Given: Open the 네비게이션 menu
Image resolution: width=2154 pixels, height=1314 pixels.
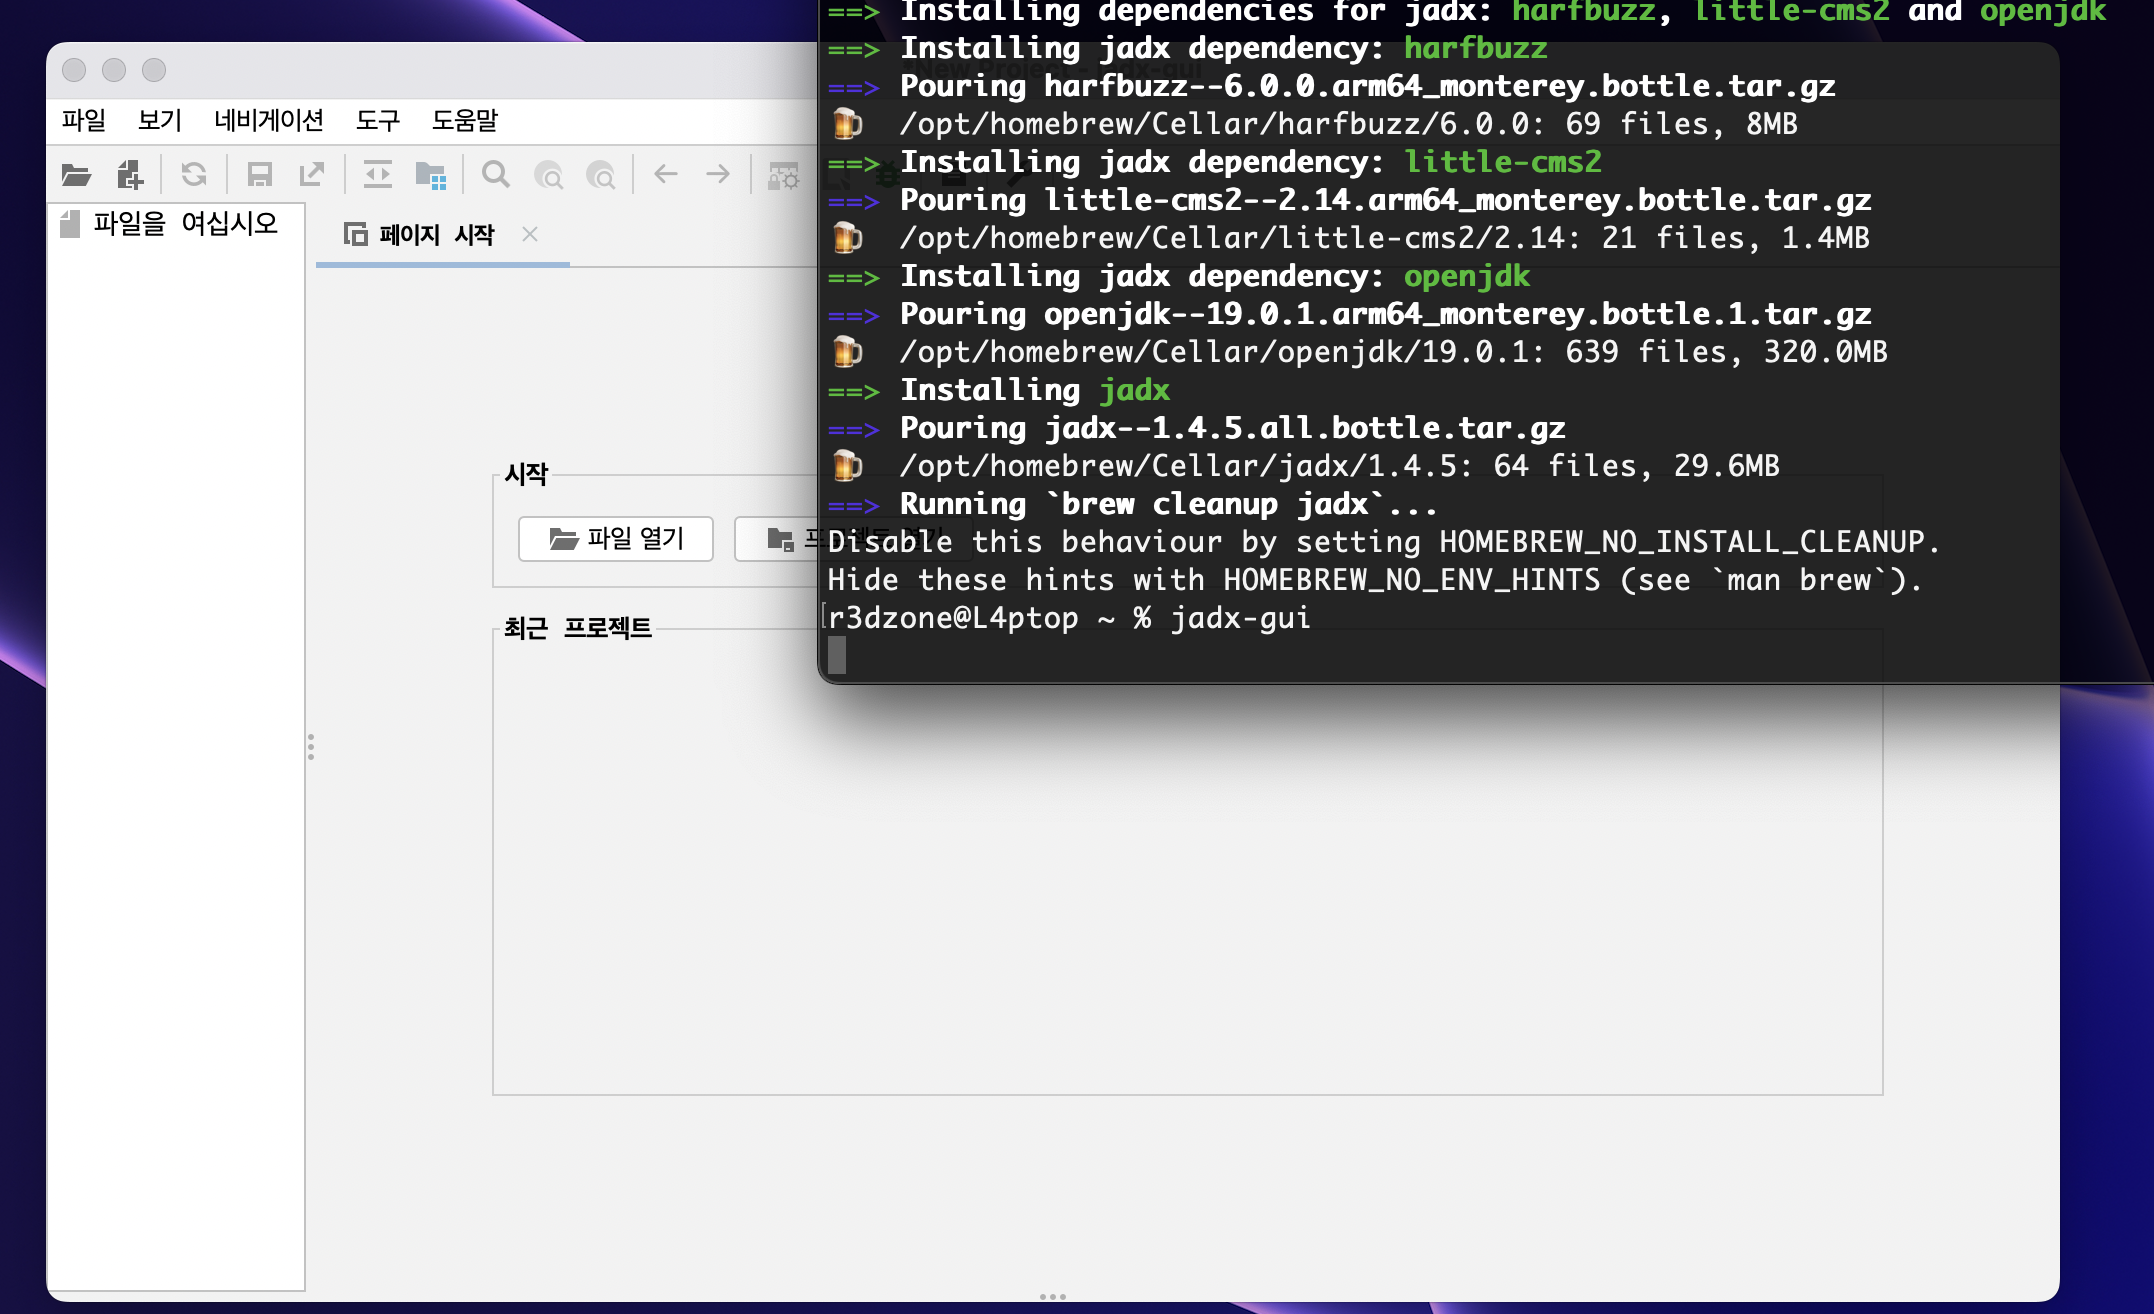Looking at the screenshot, I should tap(269, 120).
